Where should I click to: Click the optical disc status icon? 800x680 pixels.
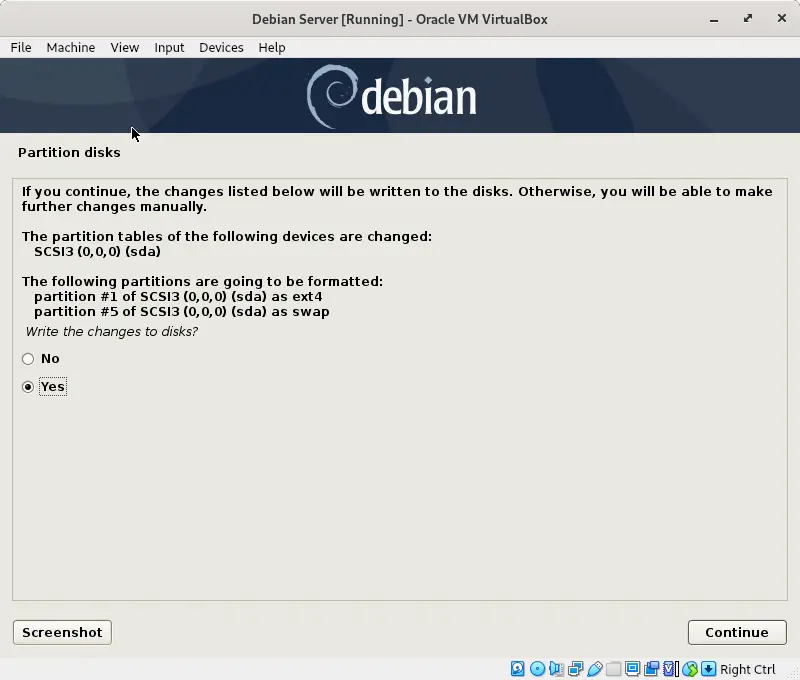point(537,668)
